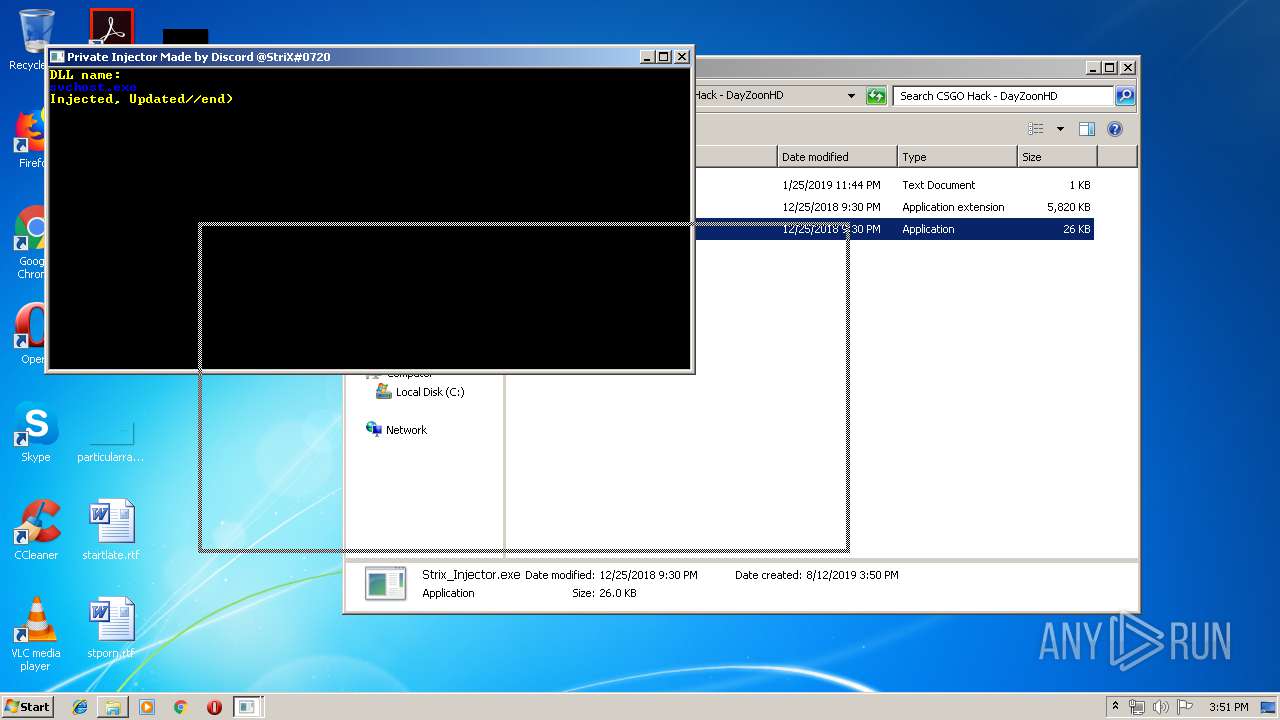1280x720 pixels.
Task: Click the 3:51 PM taskbar clock
Action: click(x=1228, y=707)
